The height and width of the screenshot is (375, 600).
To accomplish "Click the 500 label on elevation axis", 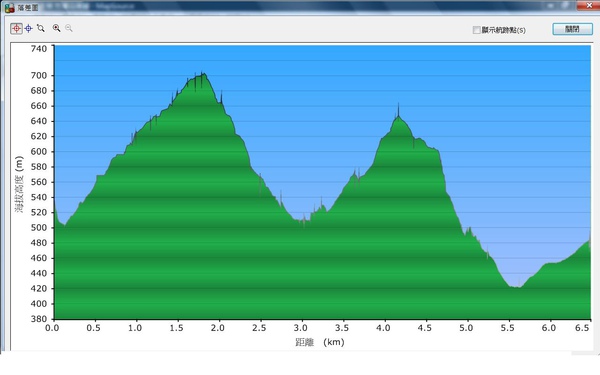I will pyautogui.click(x=39, y=228).
